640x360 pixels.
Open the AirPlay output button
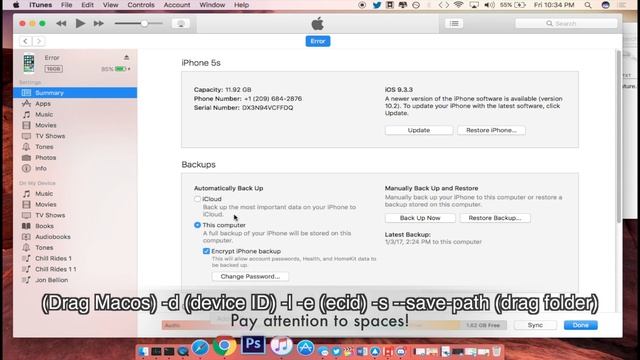[180, 23]
